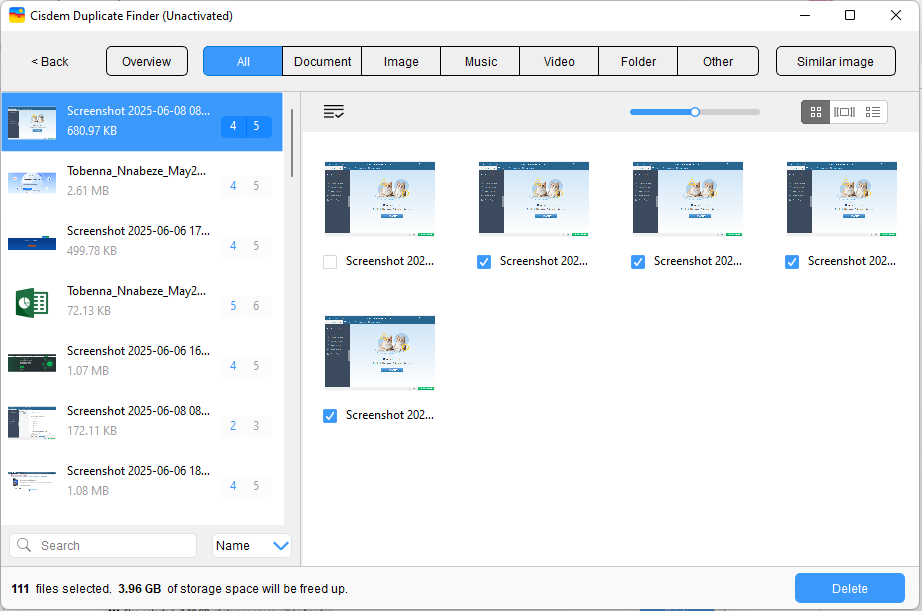The height and width of the screenshot is (611, 922).
Task: Switch to list details view
Action: tap(873, 112)
